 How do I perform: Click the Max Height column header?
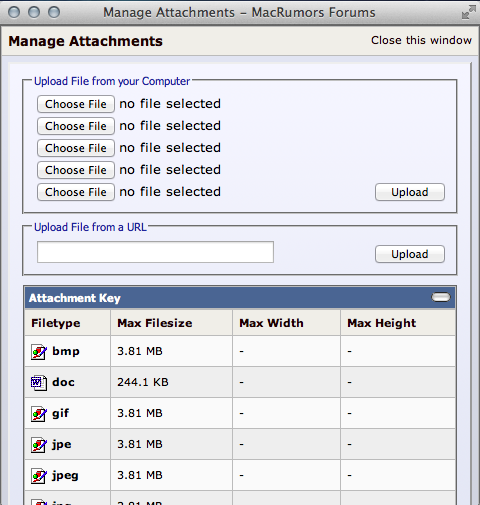click(x=382, y=323)
